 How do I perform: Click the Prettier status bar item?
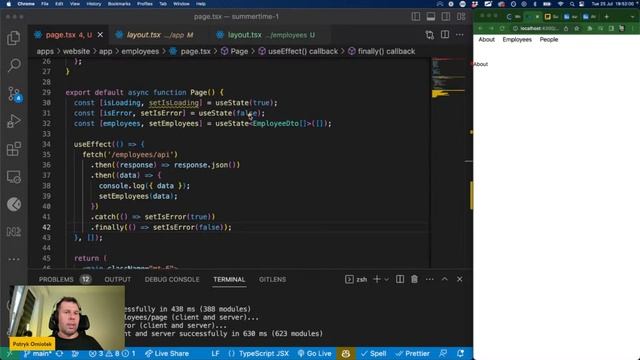[412, 353]
